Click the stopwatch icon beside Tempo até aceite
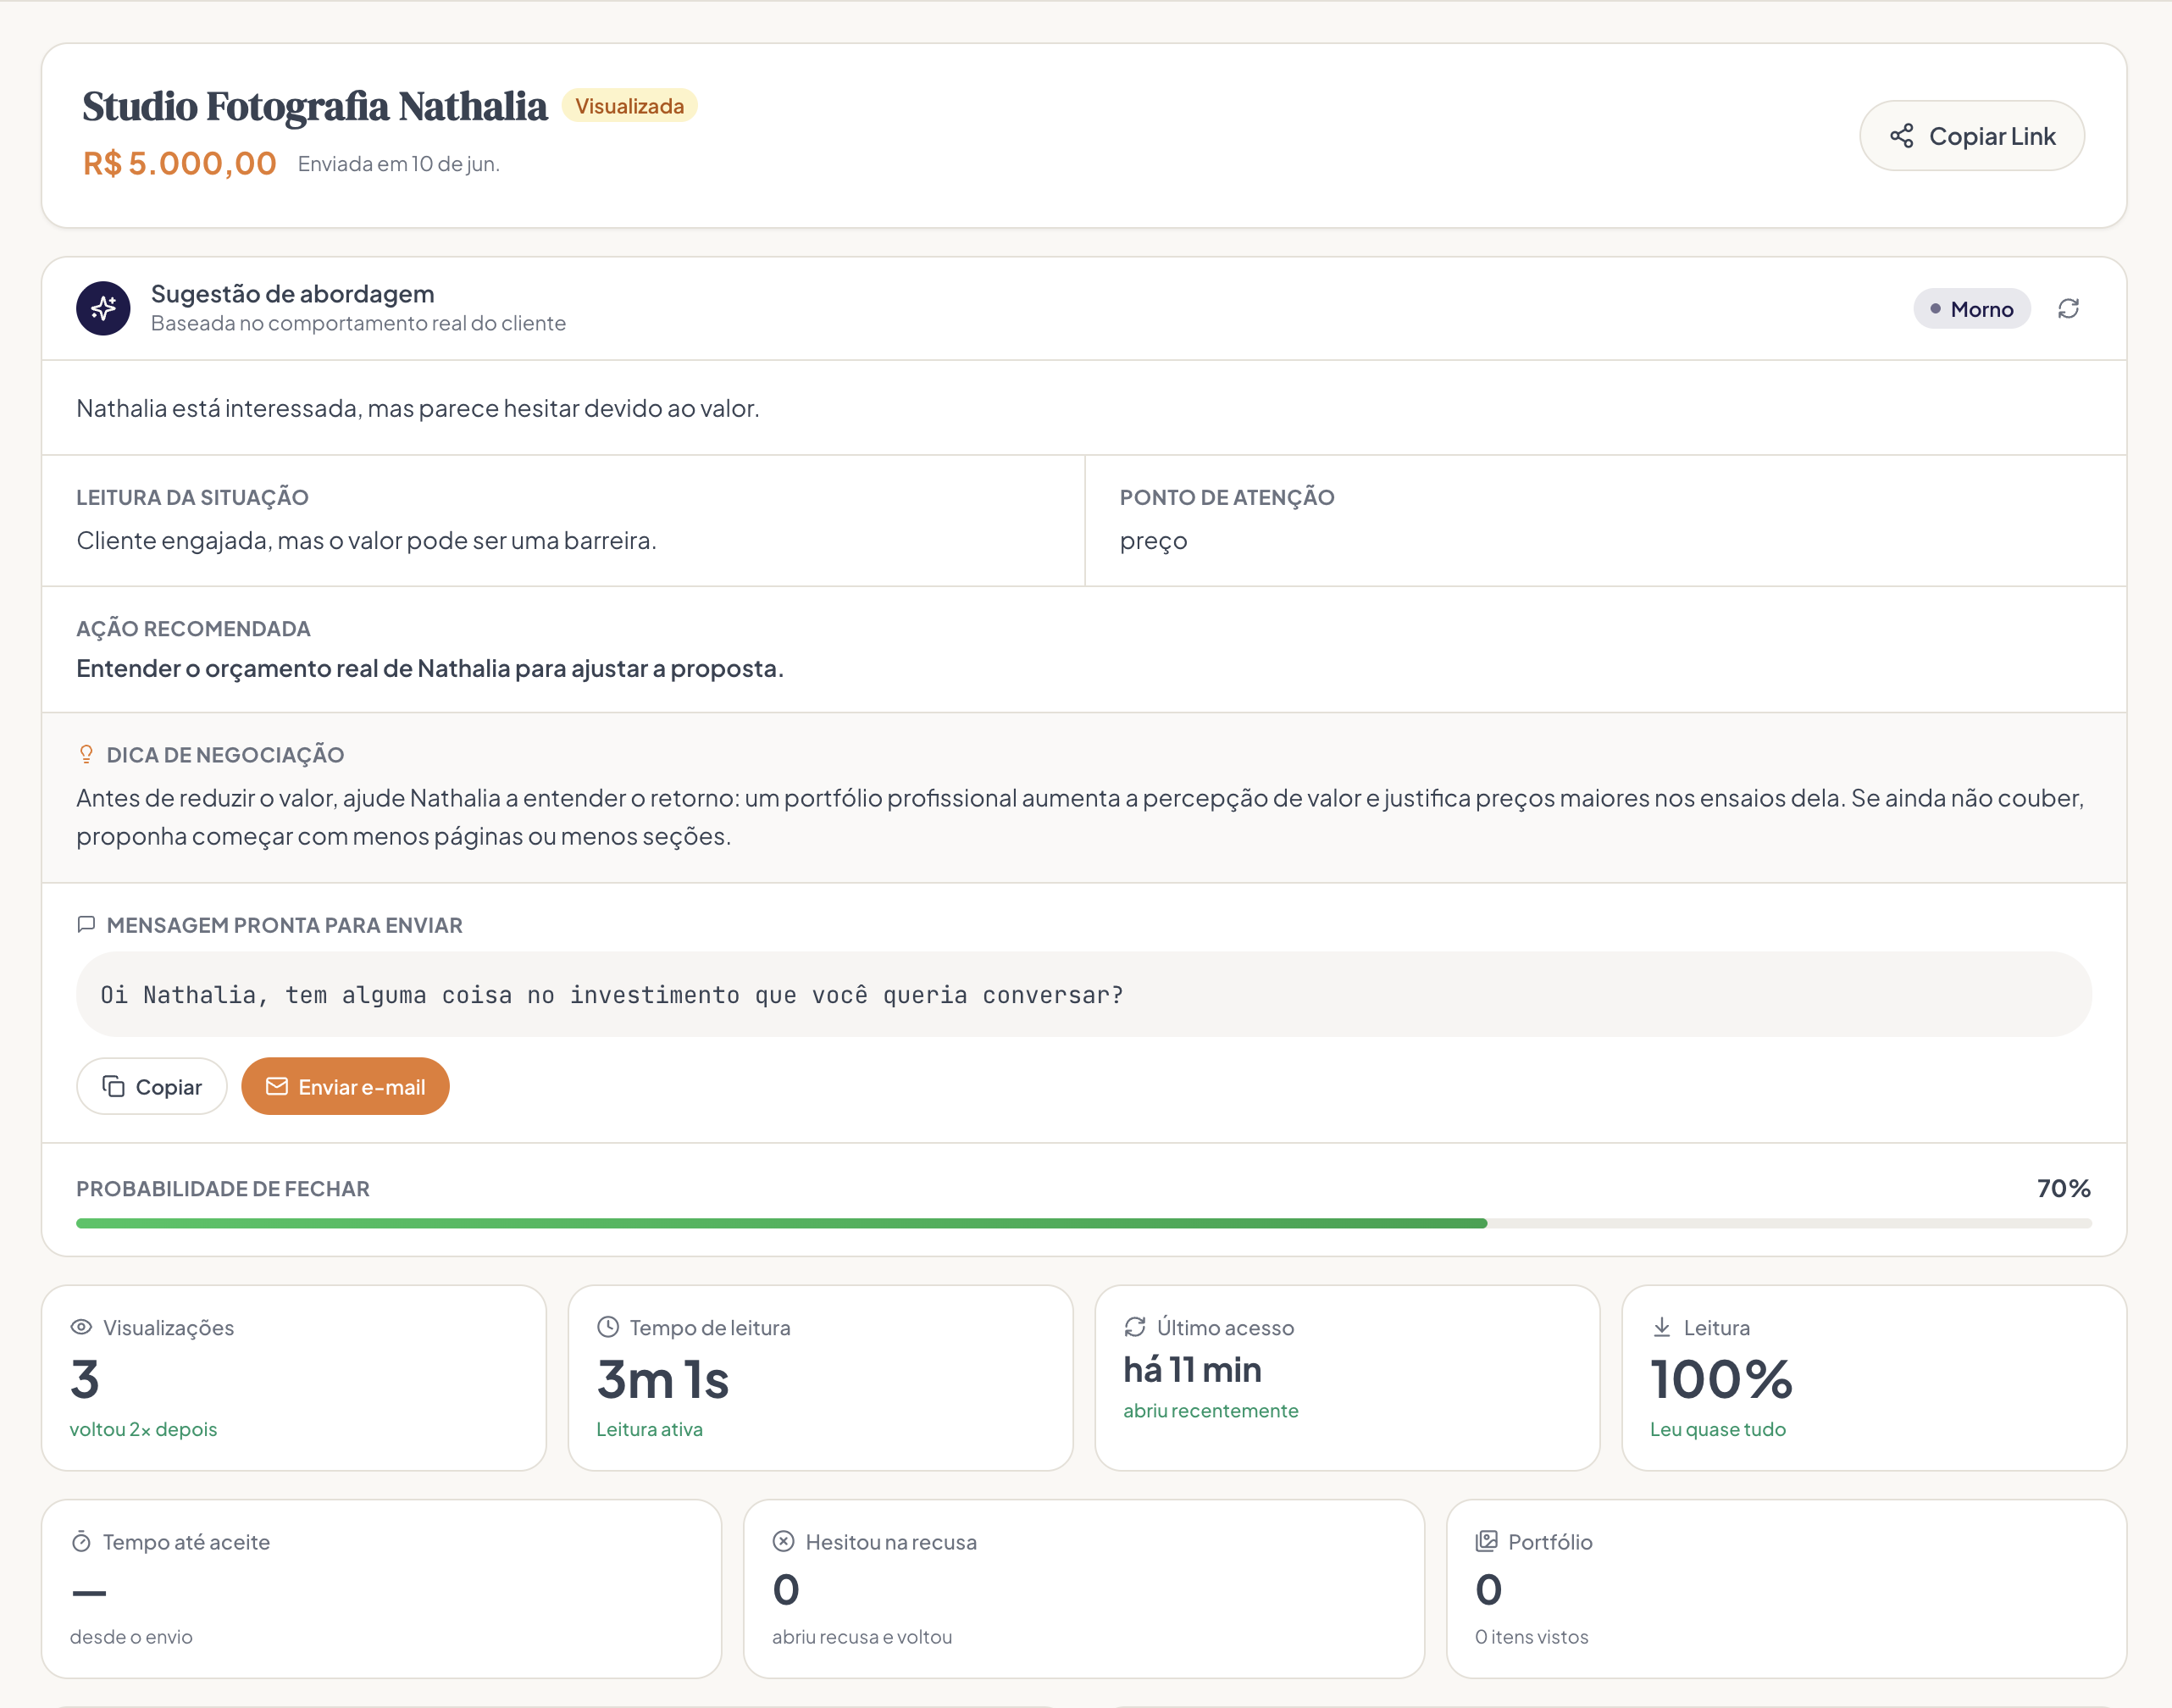Screen dimensions: 2172x1708 click(81, 1541)
